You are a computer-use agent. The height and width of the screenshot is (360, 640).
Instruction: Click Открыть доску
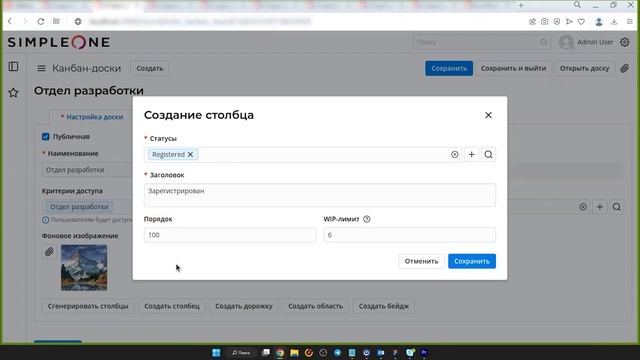[584, 68]
